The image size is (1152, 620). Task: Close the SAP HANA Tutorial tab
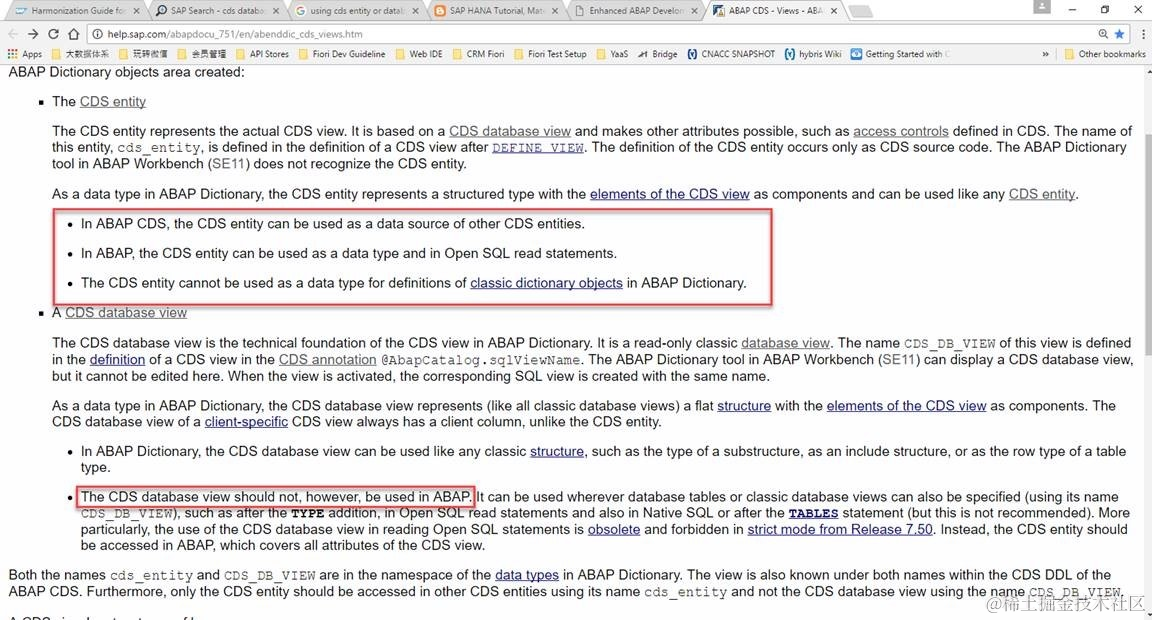coord(555,11)
